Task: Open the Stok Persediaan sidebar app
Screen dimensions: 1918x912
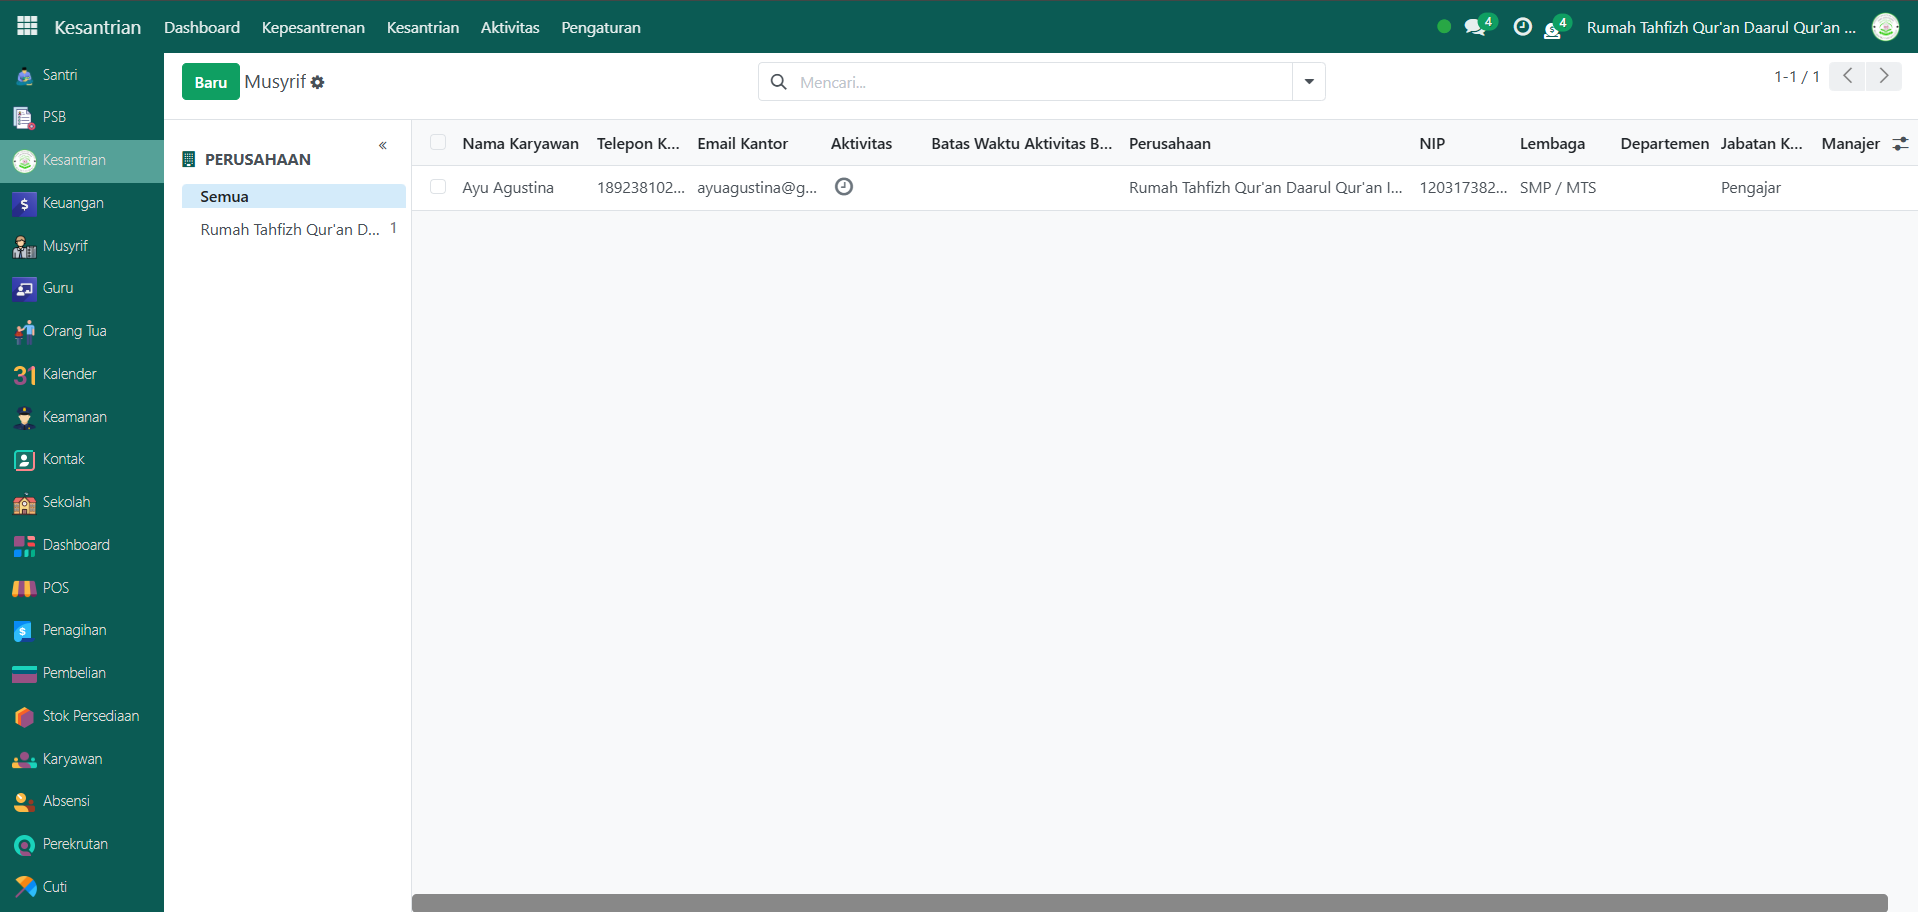Action: [x=90, y=716]
